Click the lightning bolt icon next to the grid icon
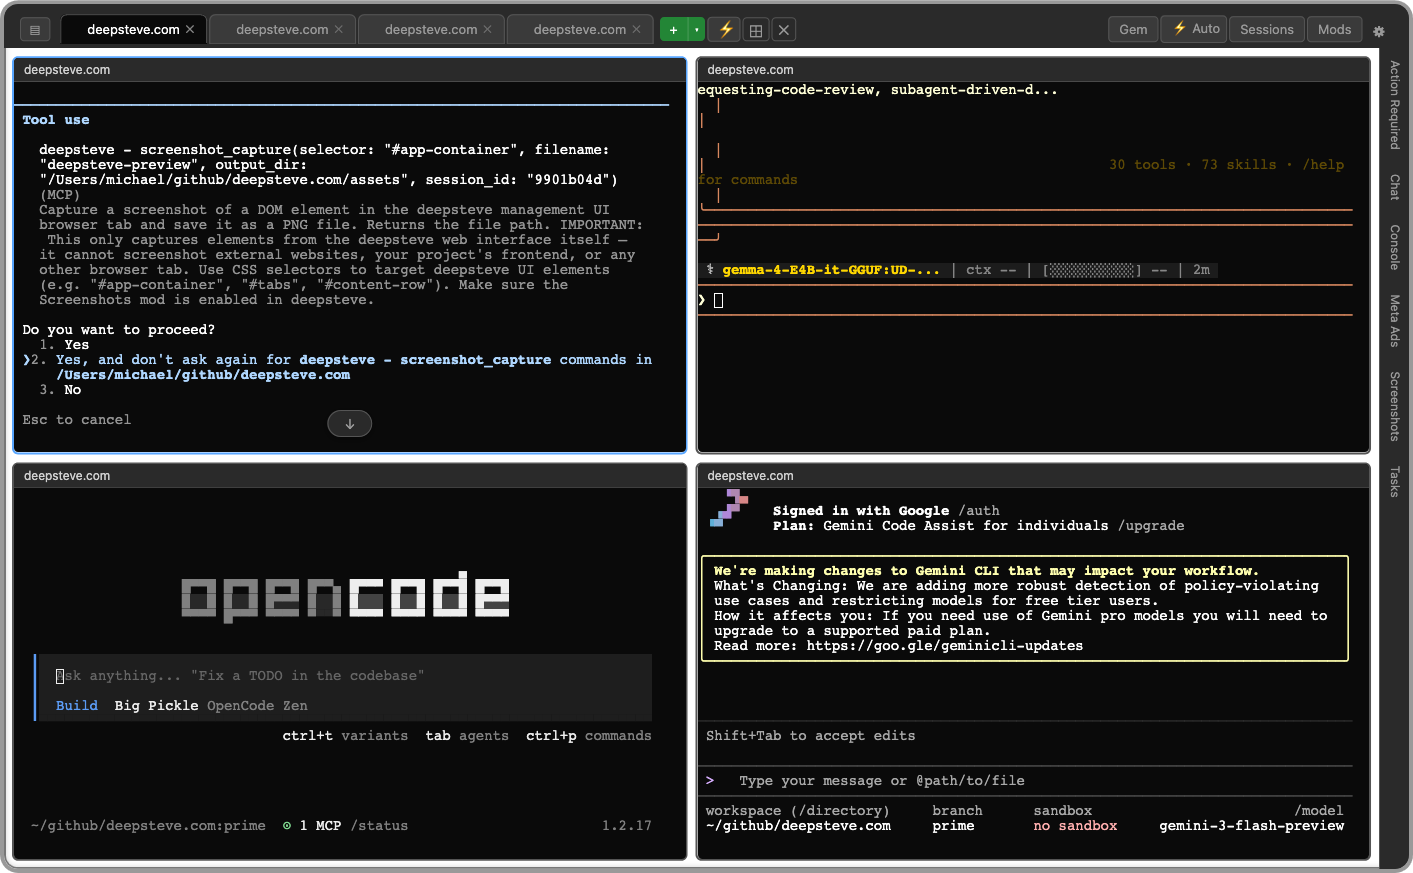This screenshot has width=1413, height=873. click(726, 30)
